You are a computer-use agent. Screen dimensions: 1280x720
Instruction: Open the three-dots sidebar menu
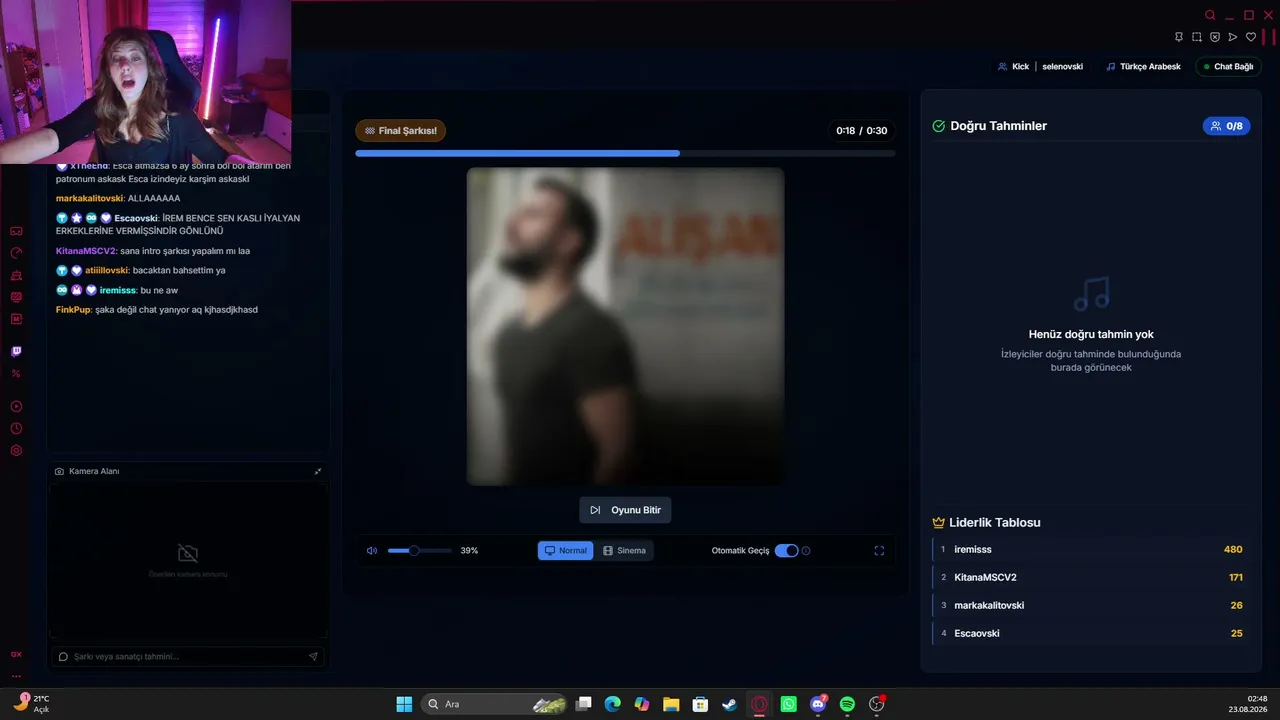16,676
